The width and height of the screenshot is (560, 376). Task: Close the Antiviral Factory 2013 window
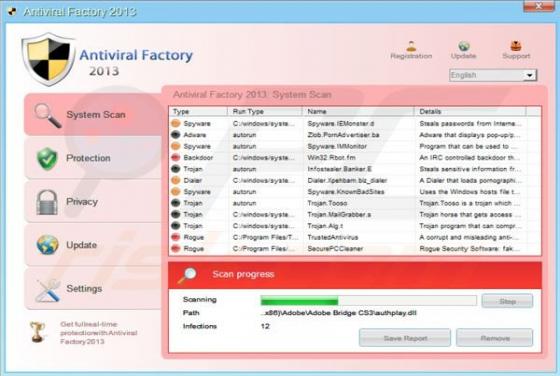(539, 6)
